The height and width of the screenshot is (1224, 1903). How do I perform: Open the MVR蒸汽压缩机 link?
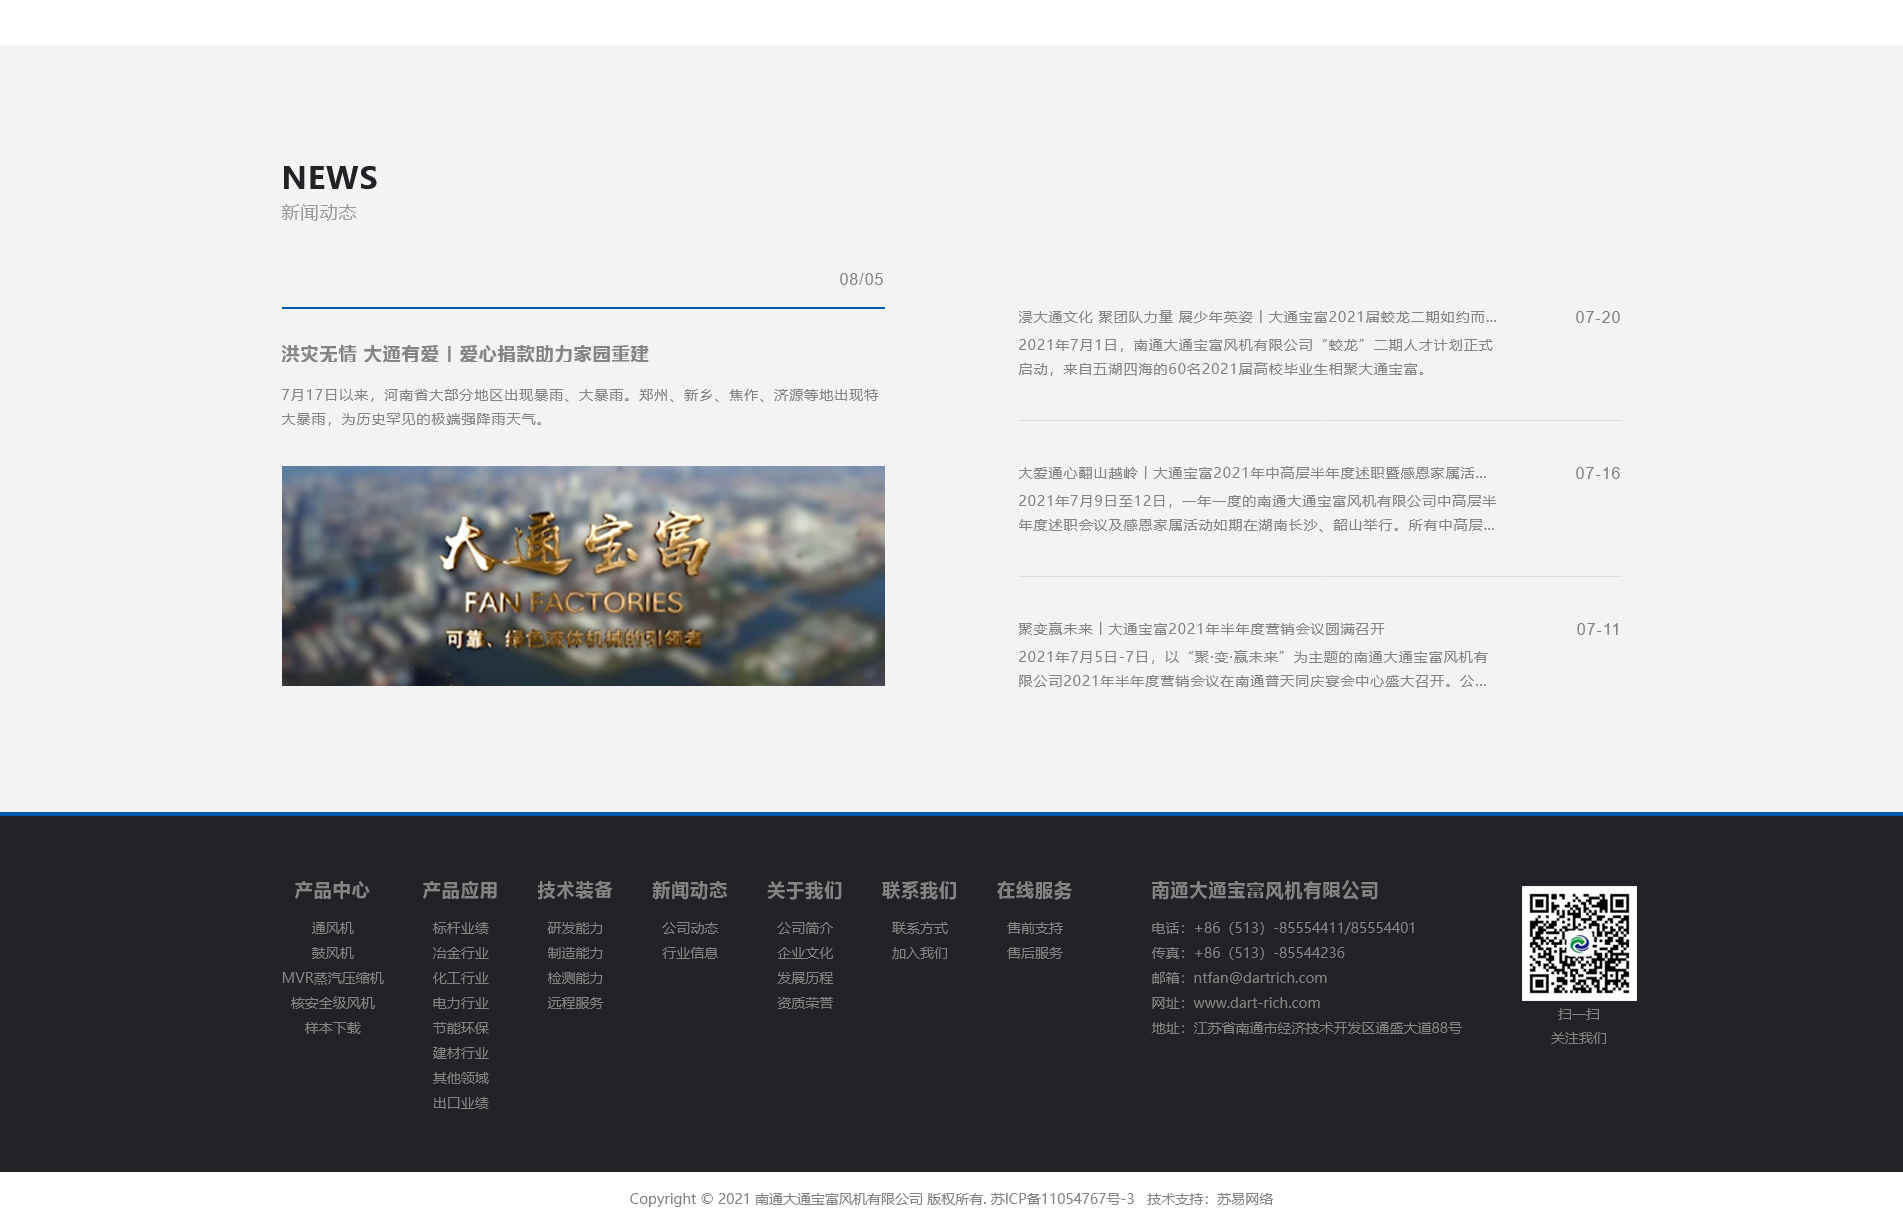tap(332, 978)
